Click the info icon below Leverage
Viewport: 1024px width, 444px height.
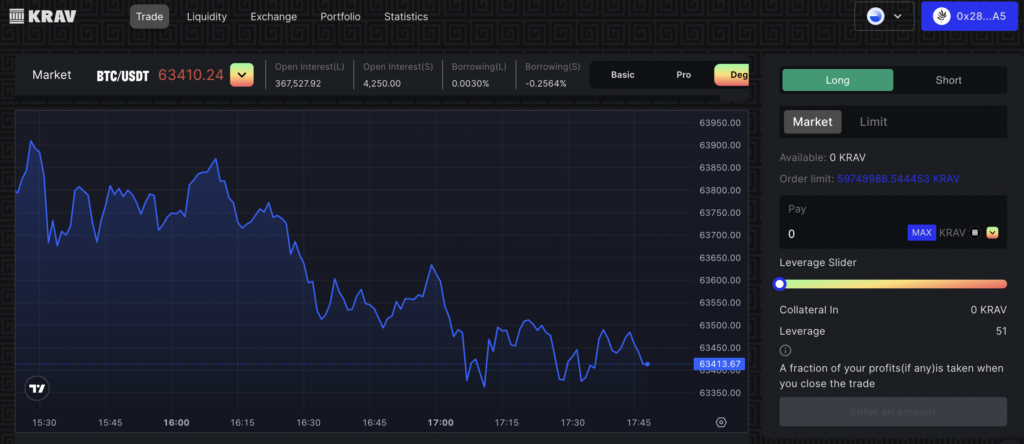(785, 351)
